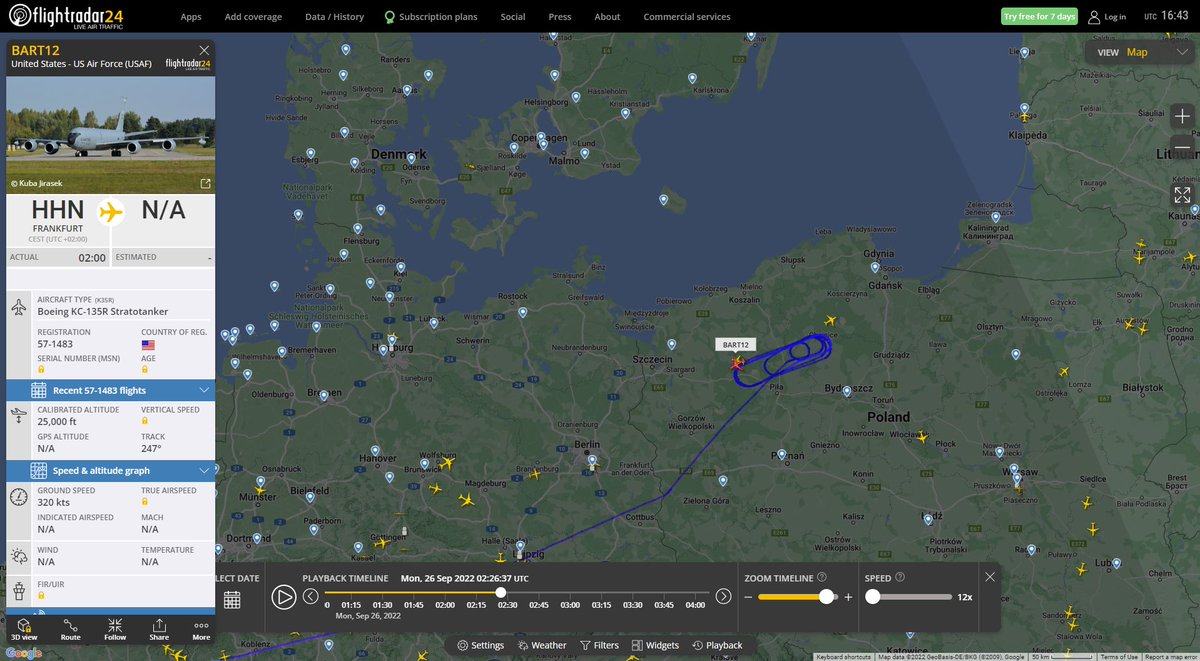
Task: Click the BART12 map label
Action: tap(736, 345)
